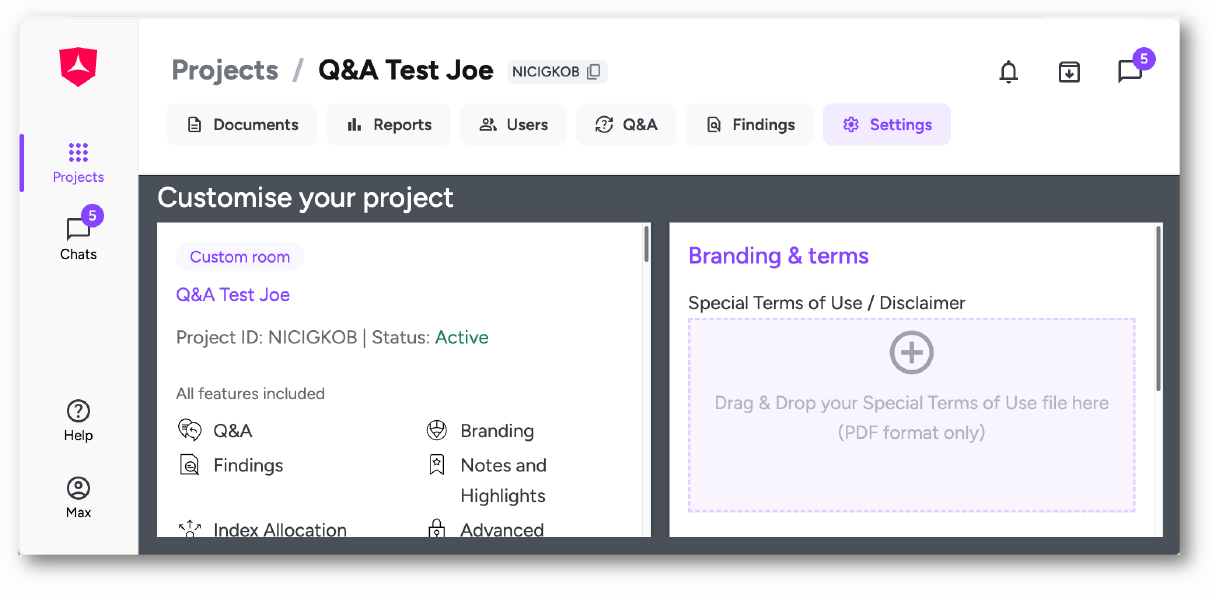The image size is (1215, 593).
Task: Switch to the Settings tab
Action: pos(887,125)
